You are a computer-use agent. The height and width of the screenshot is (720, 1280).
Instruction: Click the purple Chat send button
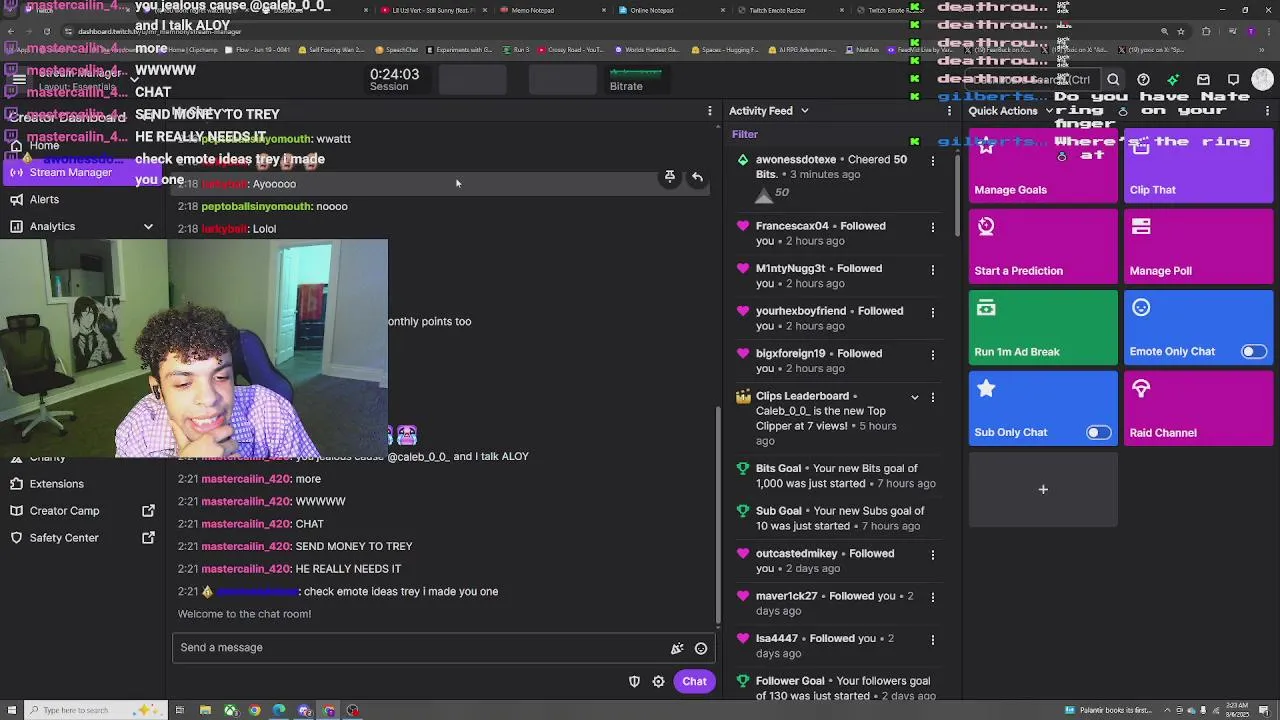pos(694,682)
